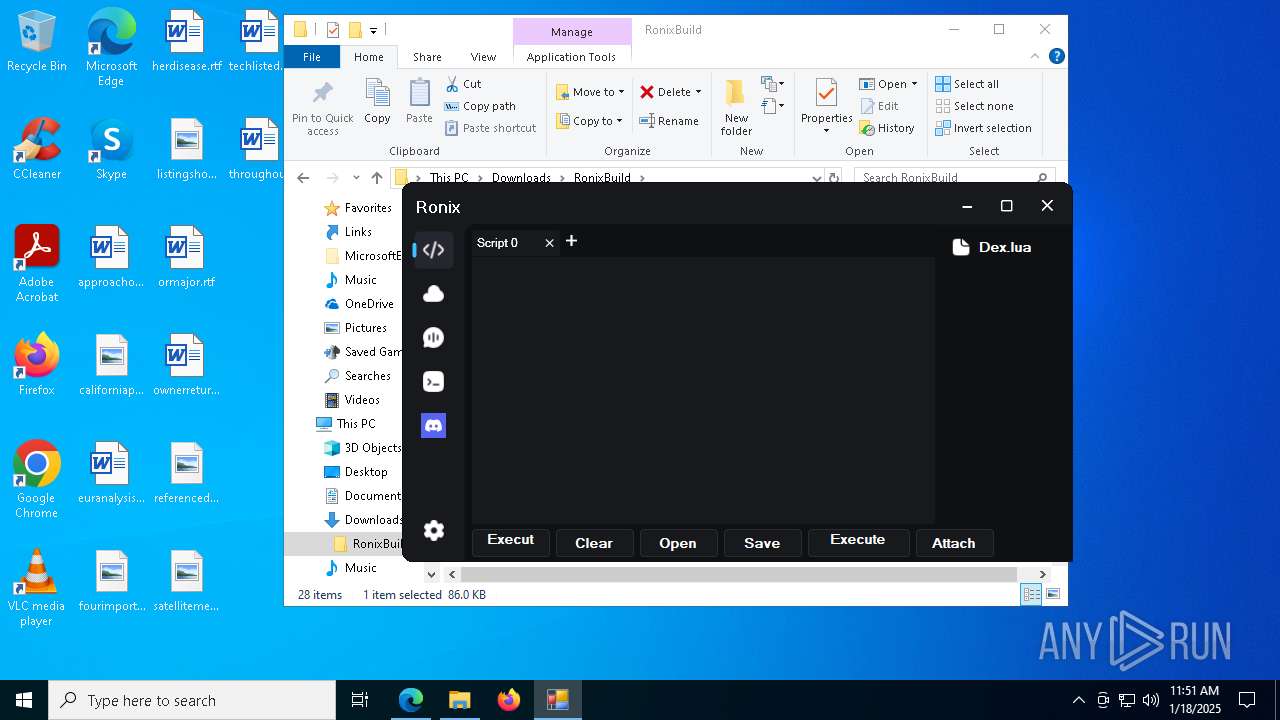Open Properties in the ribbon
The width and height of the screenshot is (1280, 720).
point(826,106)
